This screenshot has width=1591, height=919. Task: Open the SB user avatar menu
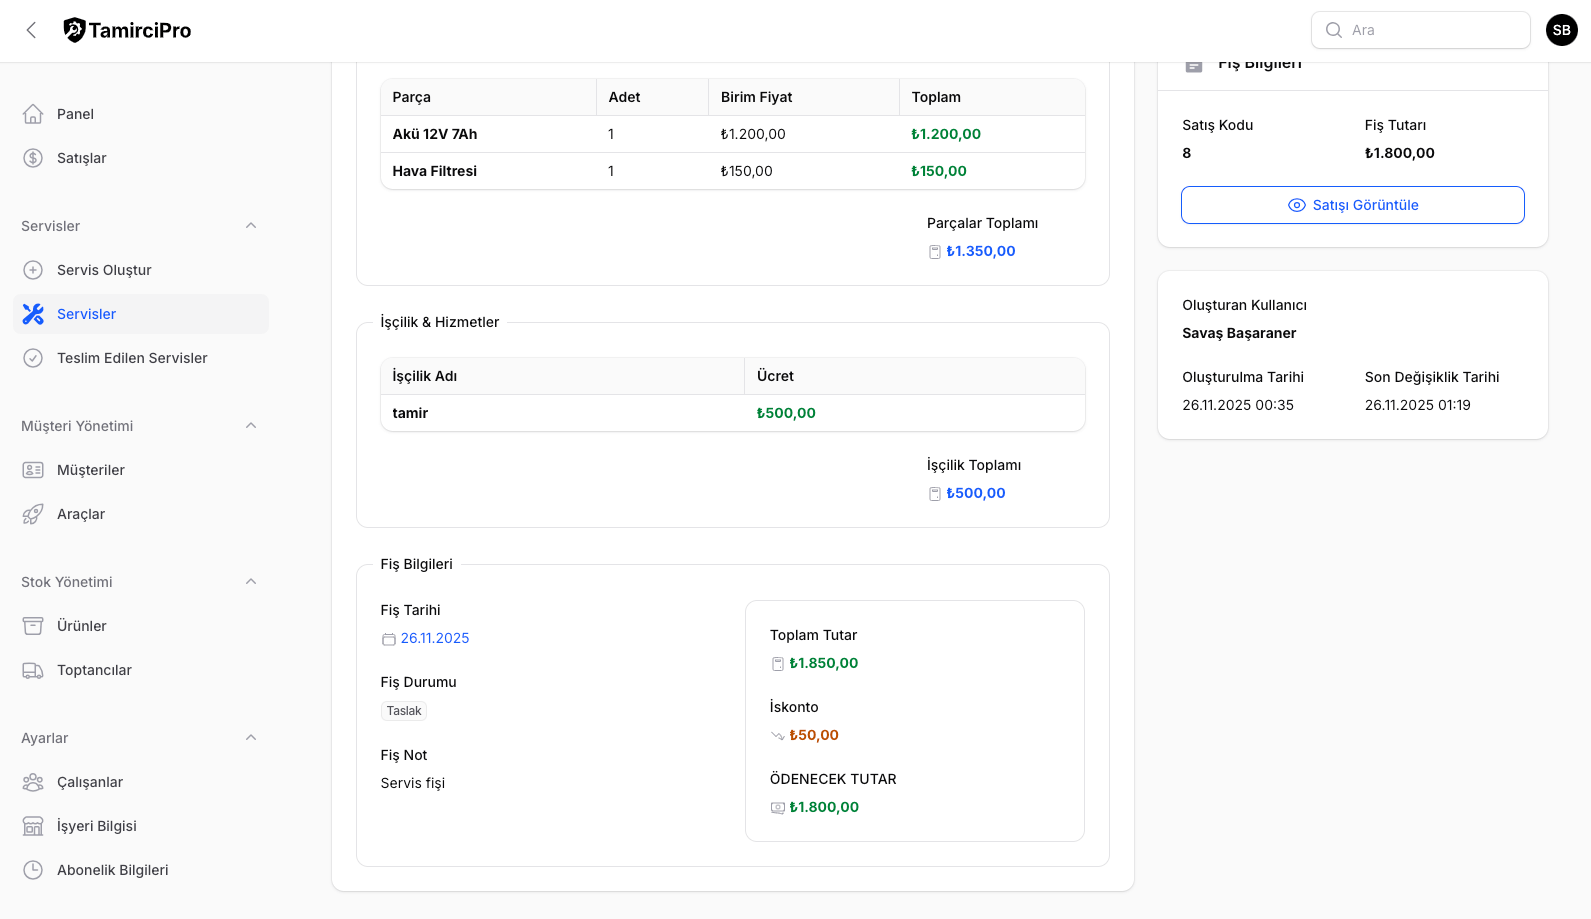point(1561,30)
